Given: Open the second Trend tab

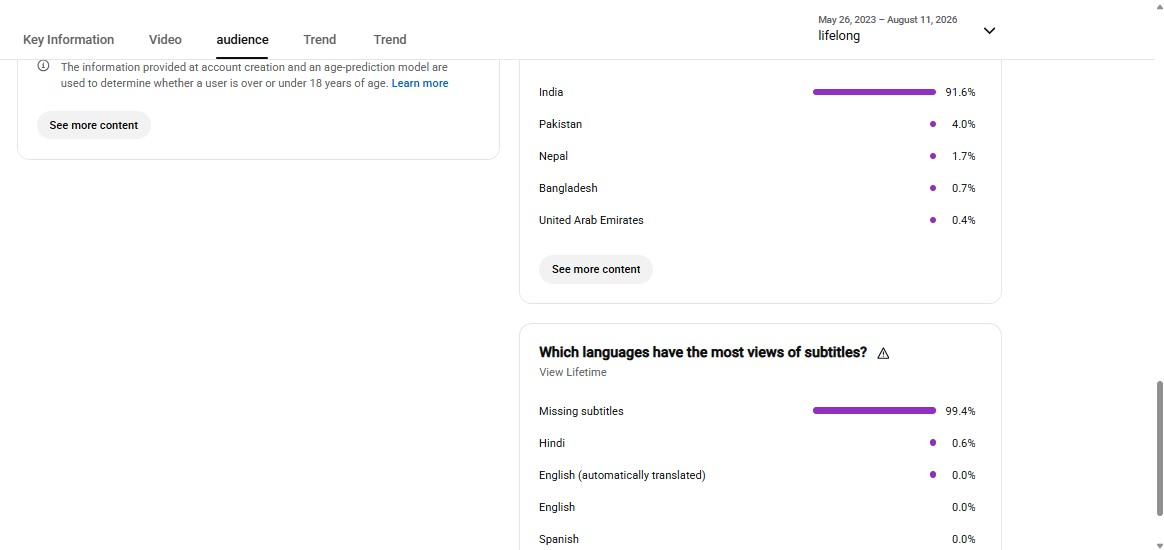Looking at the screenshot, I should click(390, 40).
